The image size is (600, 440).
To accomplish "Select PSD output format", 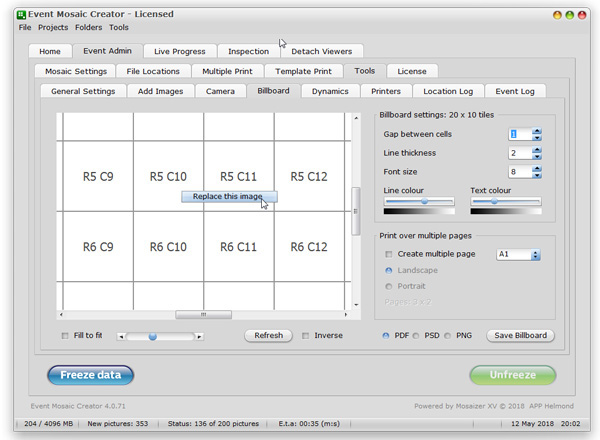I will pos(416,336).
